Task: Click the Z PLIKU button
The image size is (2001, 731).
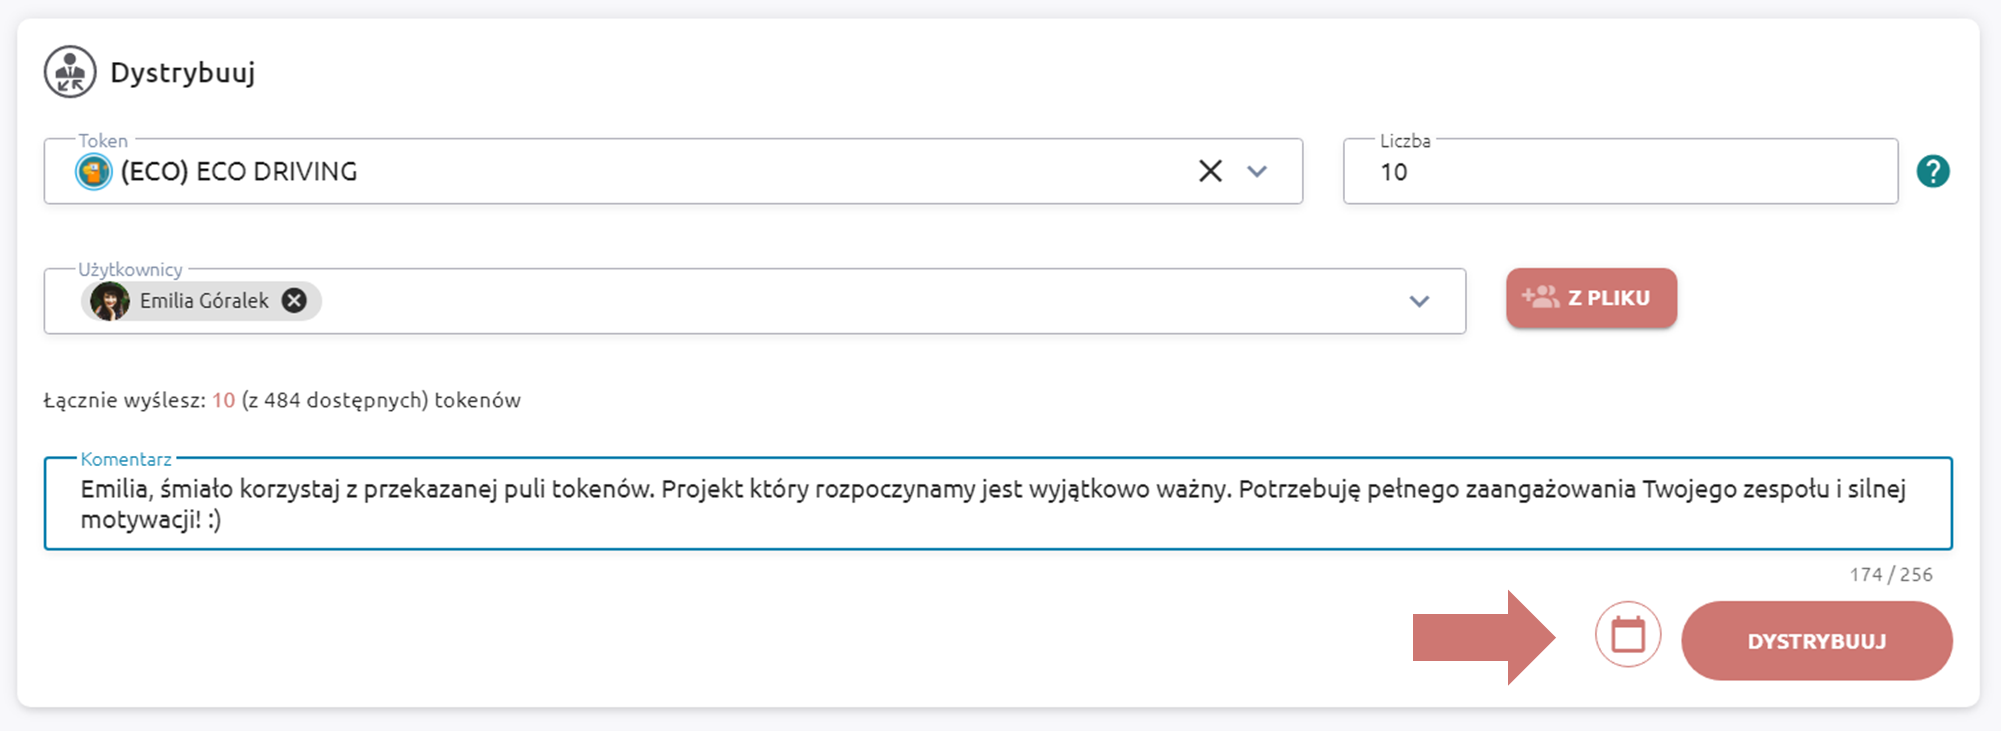Action: pos(1591,298)
